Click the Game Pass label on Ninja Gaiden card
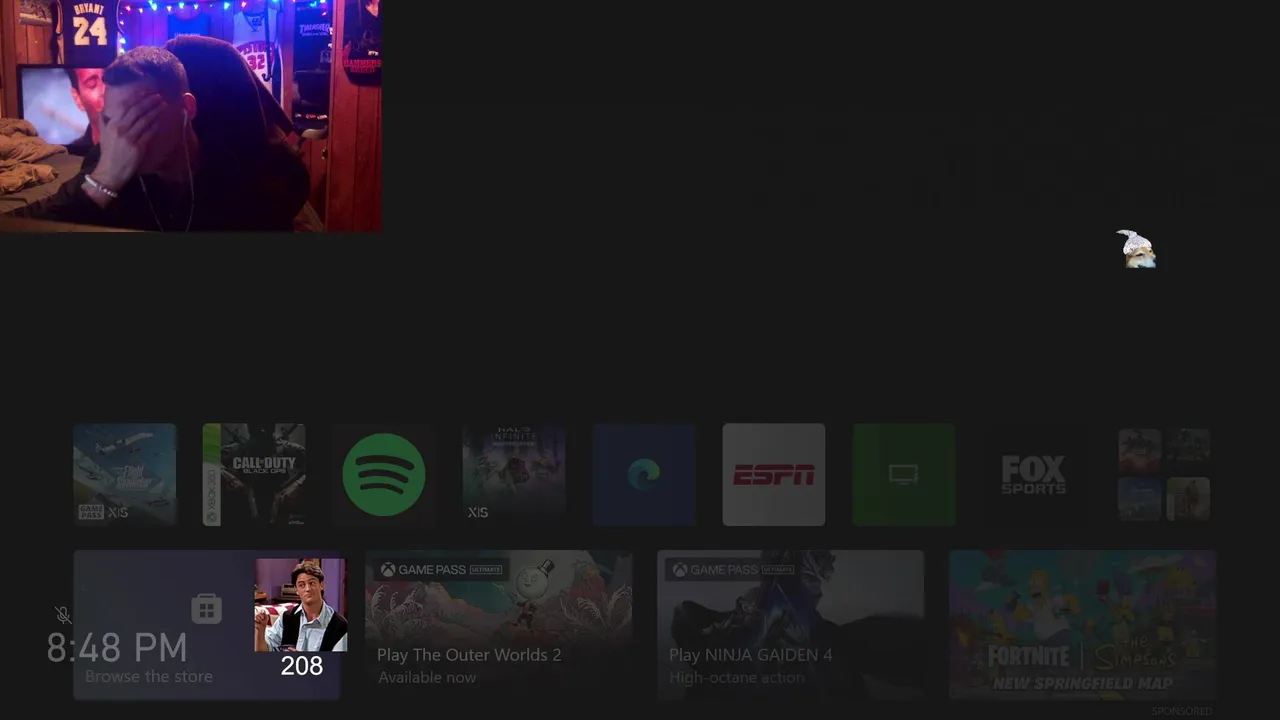Image resolution: width=1280 pixels, height=720 pixels. pos(733,570)
